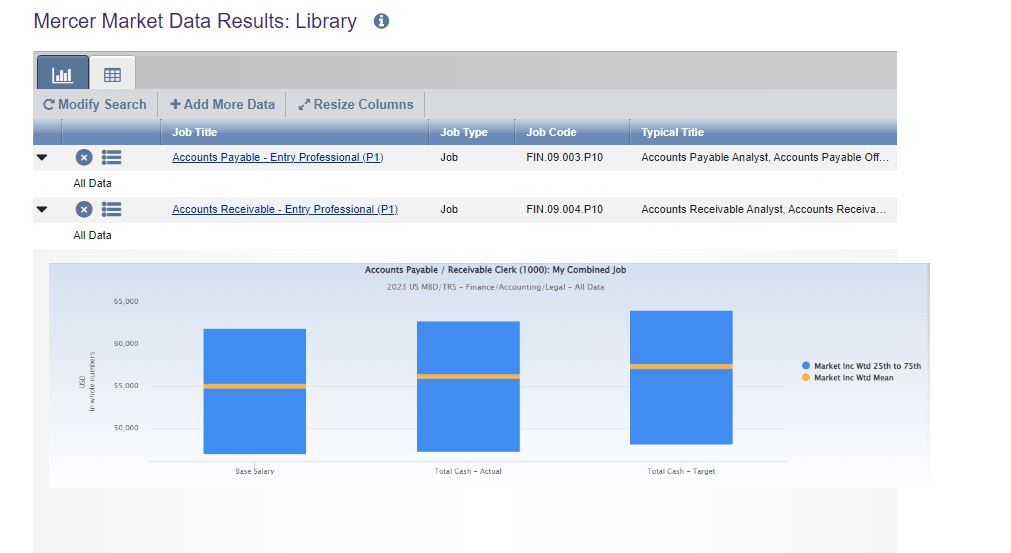Click Typical Title text for Accounts Payable Analyst
The width and height of the screenshot is (1011, 553).
(765, 157)
